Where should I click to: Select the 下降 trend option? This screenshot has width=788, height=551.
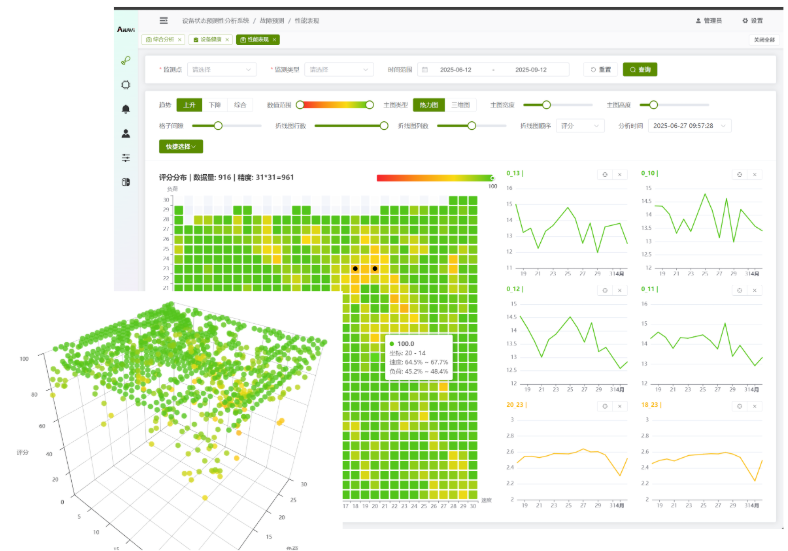(215, 104)
